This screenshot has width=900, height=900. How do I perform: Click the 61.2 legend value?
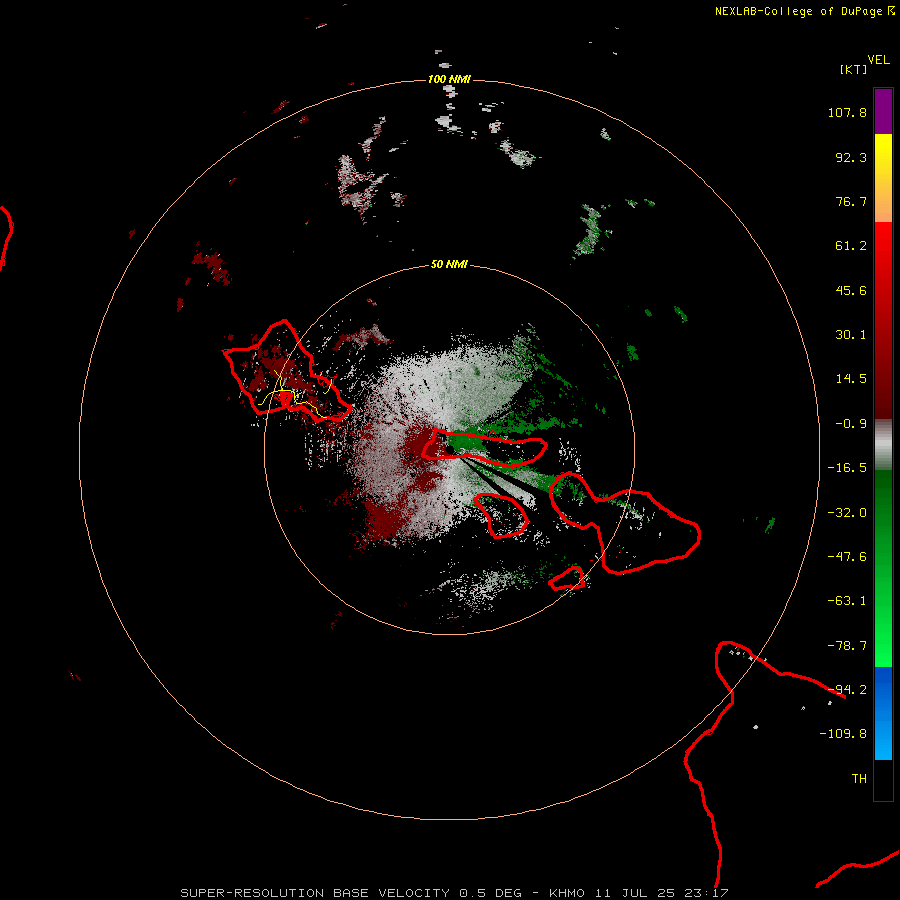click(x=851, y=246)
